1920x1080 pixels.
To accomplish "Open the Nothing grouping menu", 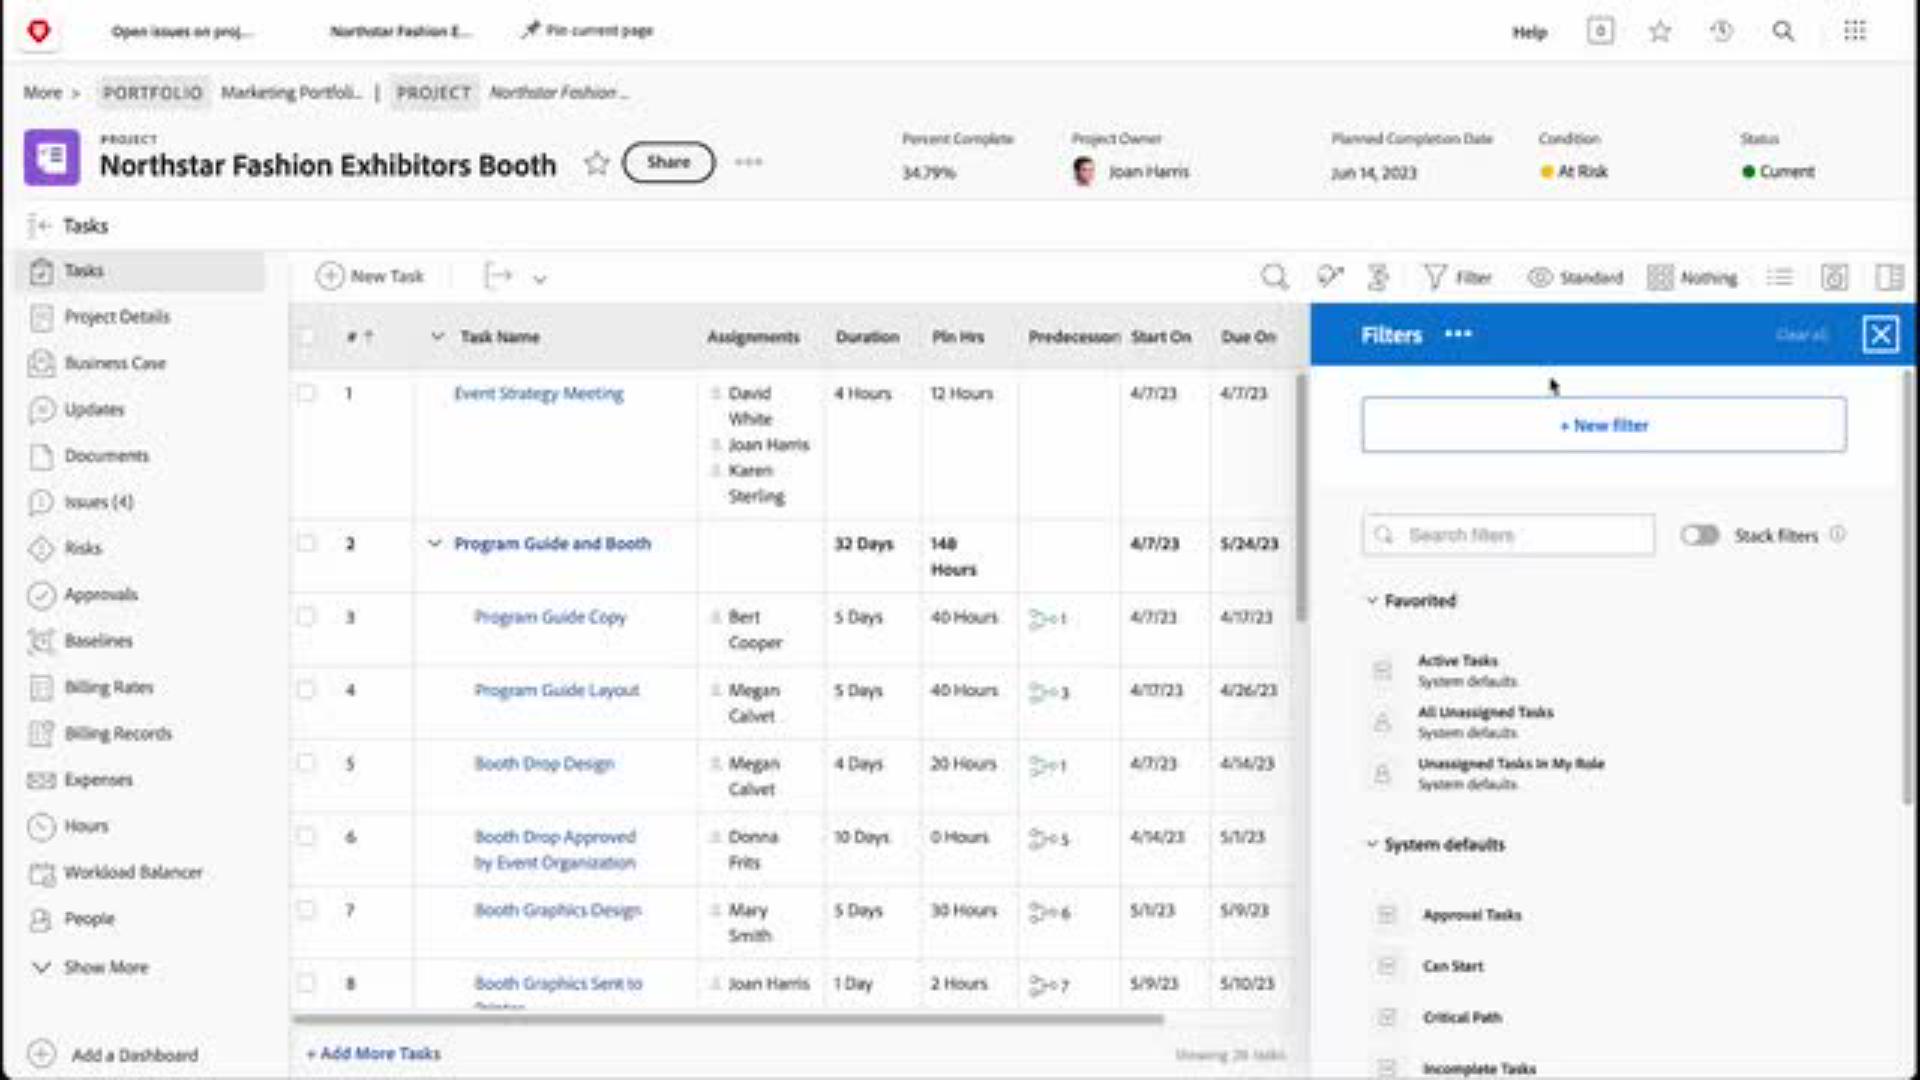I will point(1692,277).
